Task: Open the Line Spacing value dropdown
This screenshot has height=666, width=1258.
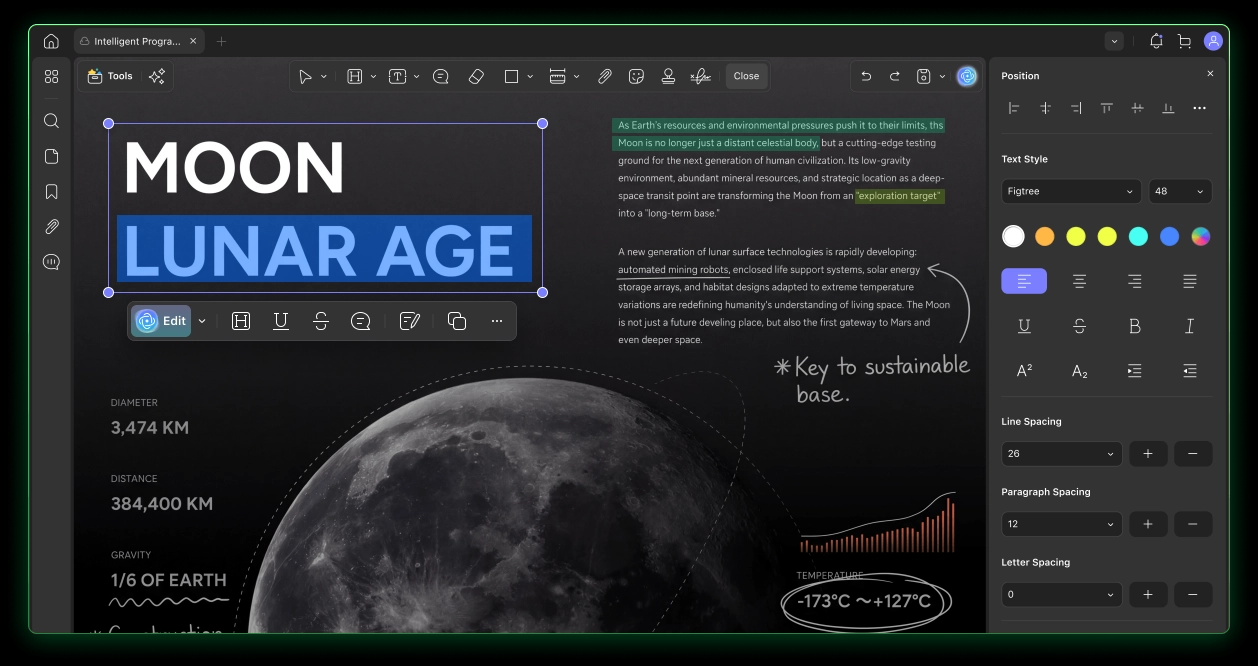Action: [x=1061, y=454]
